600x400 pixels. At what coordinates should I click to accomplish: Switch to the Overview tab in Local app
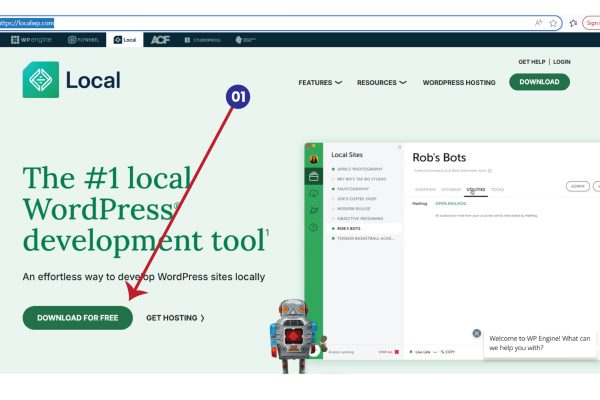(425, 189)
